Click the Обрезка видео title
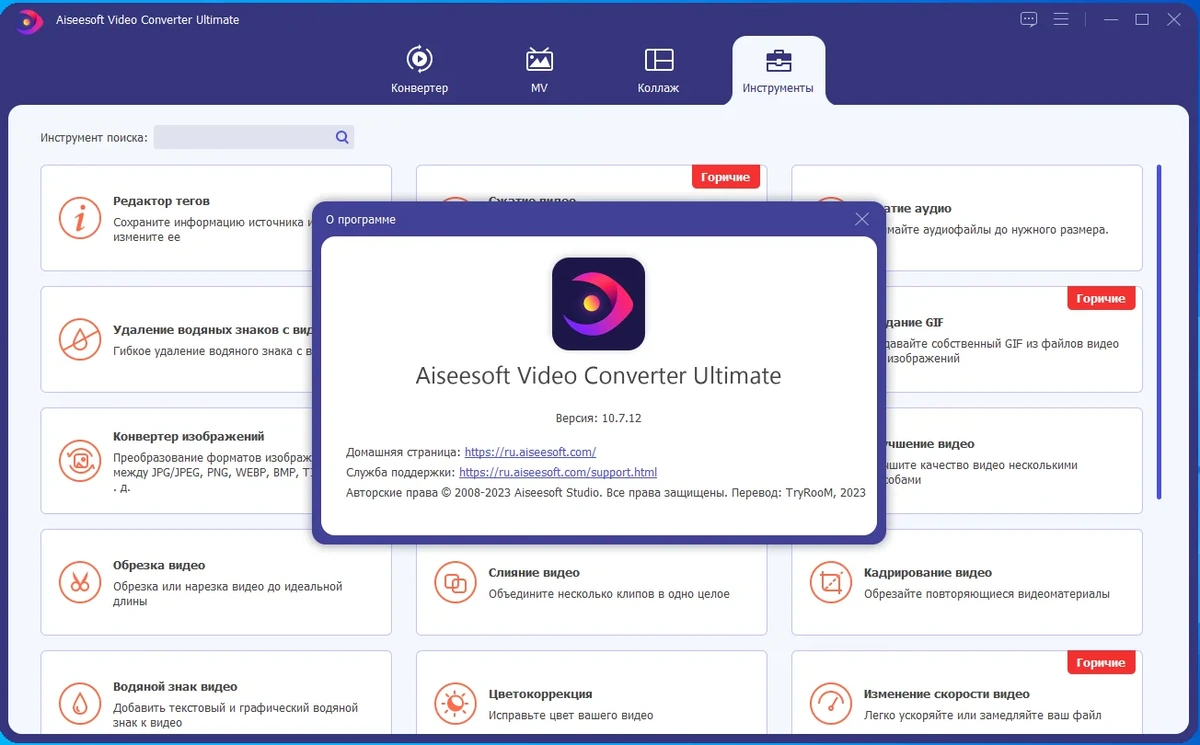Viewport: 1200px width, 745px height. pyautogui.click(x=159, y=565)
